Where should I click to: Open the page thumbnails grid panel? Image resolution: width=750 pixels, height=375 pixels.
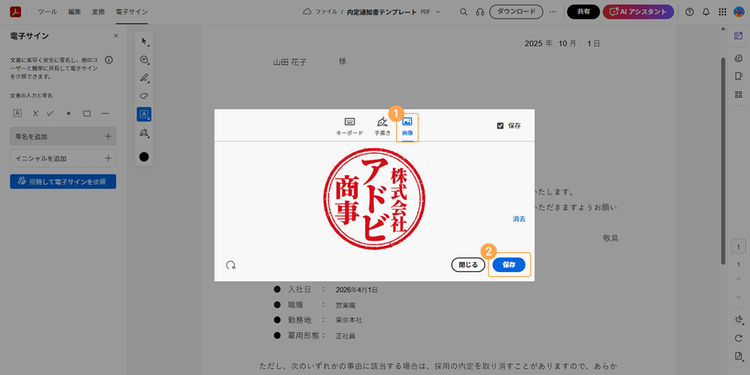click(738, 95)
